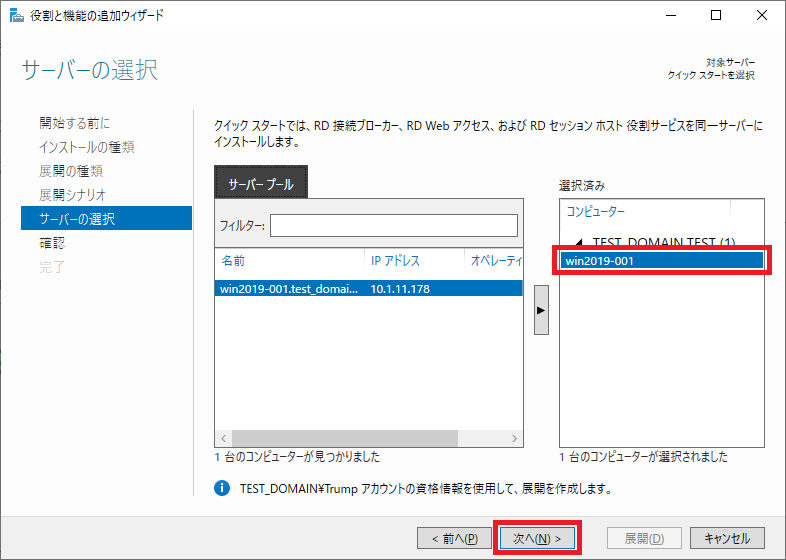Image resolution: width=786 pixels, height=560 pixels.
Task: Go to 開始する前に step
Action: click(75, 123)
